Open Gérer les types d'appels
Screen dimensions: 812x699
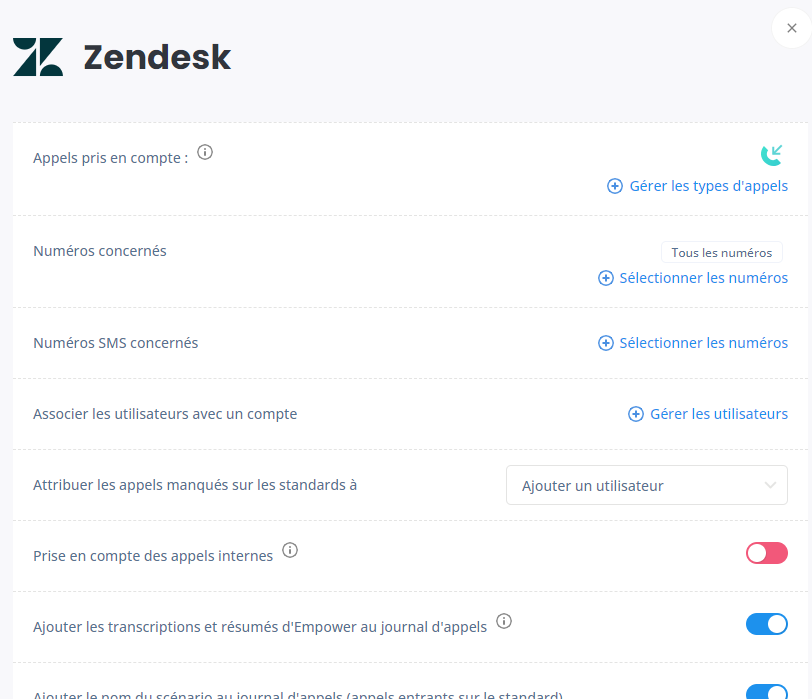pos(708,186)
